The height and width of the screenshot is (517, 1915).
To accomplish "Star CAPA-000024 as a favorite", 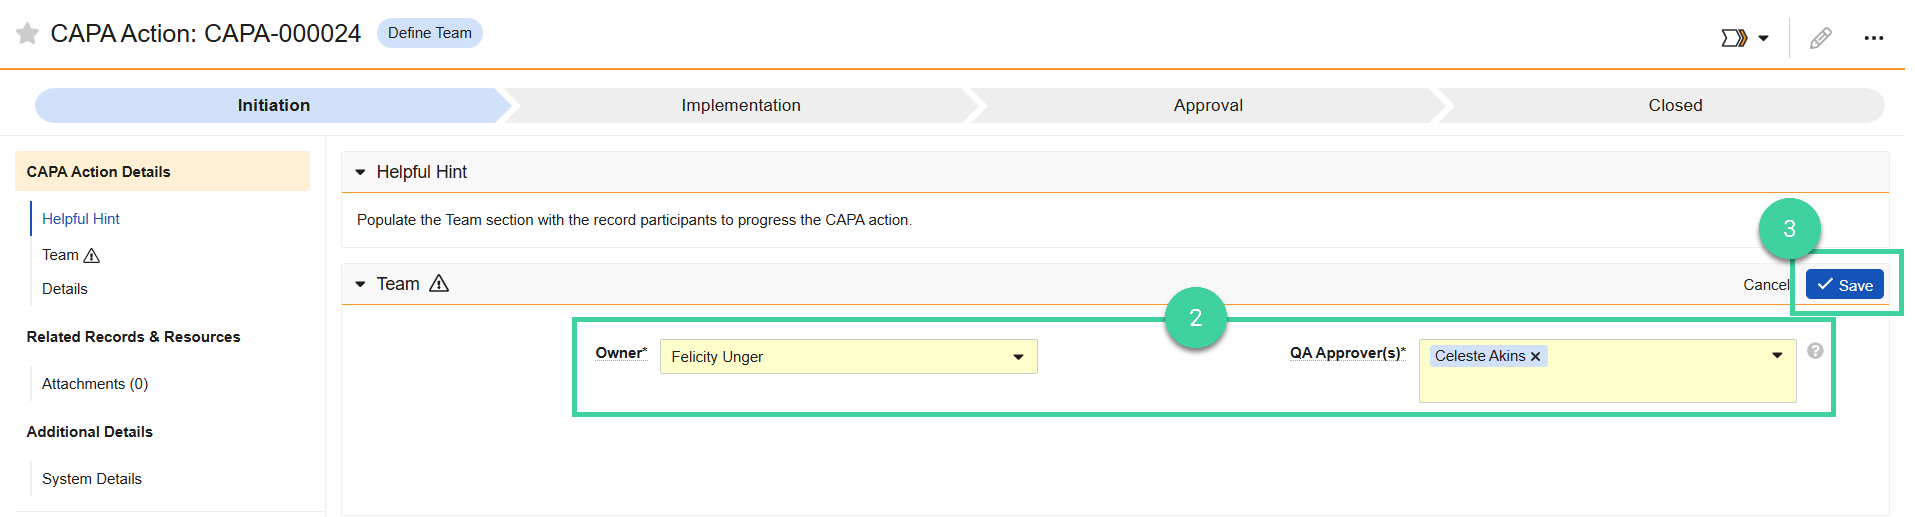I will click(x=28, y=34).
